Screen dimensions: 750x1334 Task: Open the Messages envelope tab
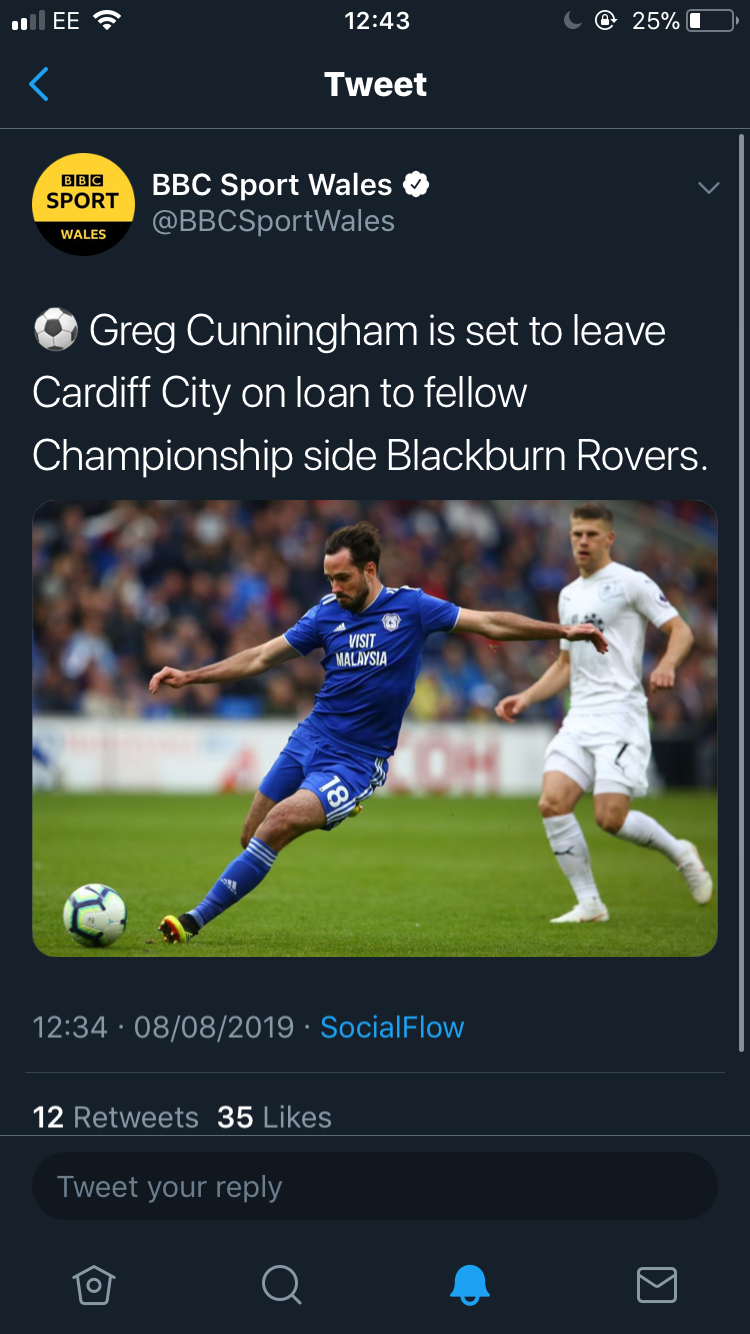pos(656,1284)
